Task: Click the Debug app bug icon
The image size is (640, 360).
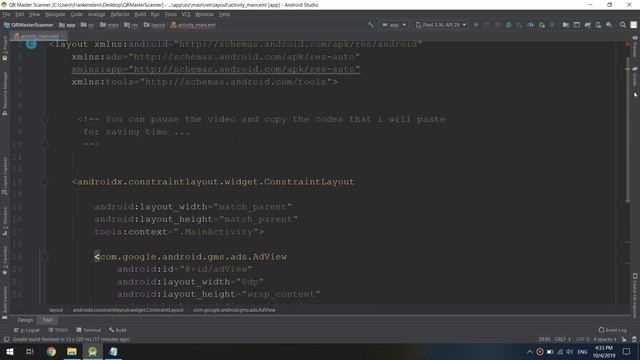Action: pyautogui.click(x=509, y=25)
